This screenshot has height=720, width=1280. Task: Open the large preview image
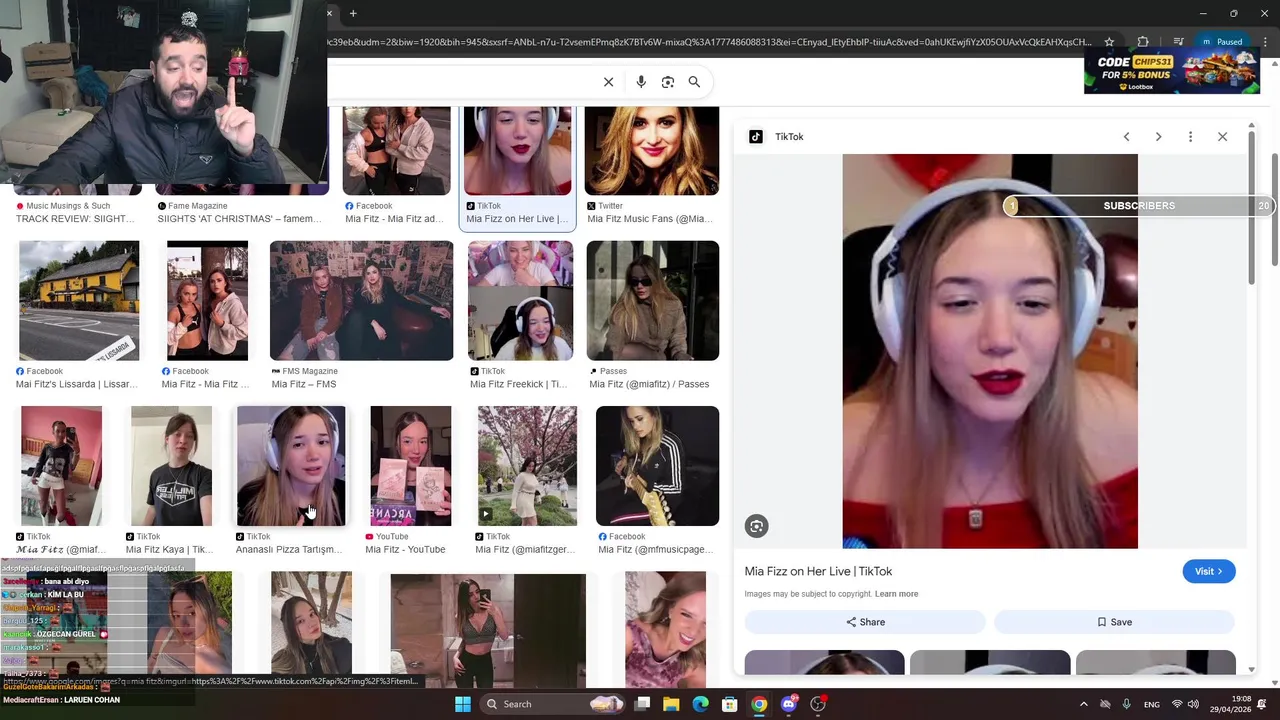[x=990, y=351]
